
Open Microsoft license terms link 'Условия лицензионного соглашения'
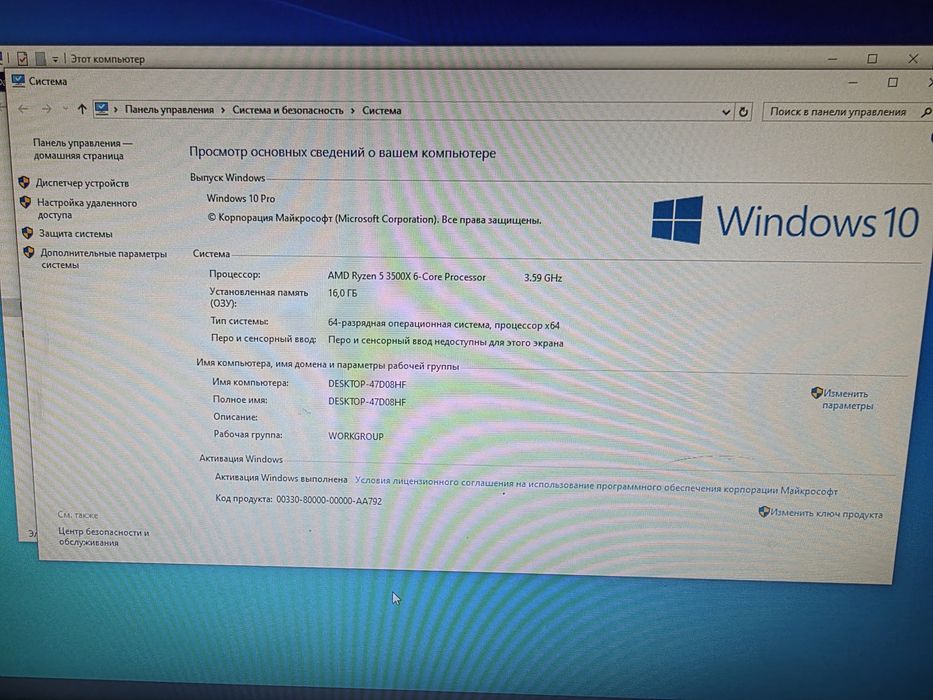(x=596, y=486)
